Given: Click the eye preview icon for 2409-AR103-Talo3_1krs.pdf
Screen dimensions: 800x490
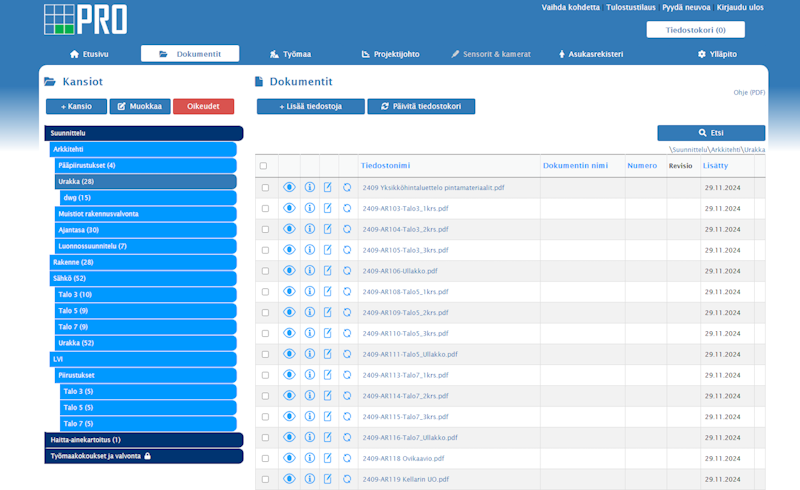Looking at the screenshot, I should 289,208.
